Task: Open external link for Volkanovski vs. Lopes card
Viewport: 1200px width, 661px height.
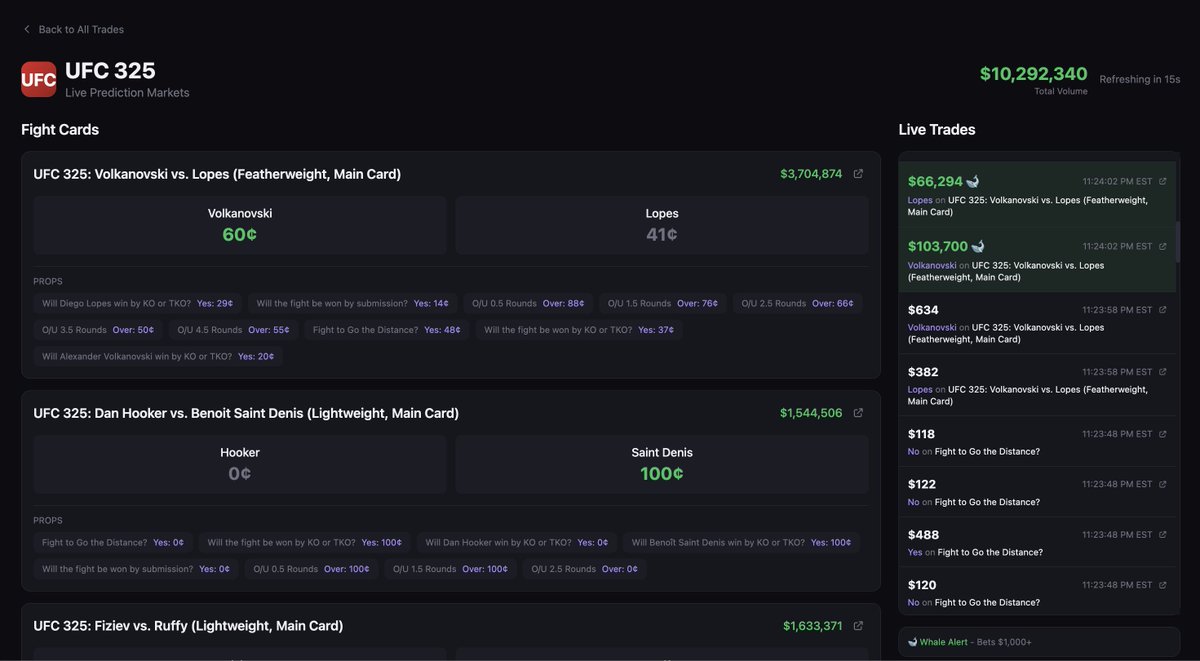Action: [x=858, y=174]
